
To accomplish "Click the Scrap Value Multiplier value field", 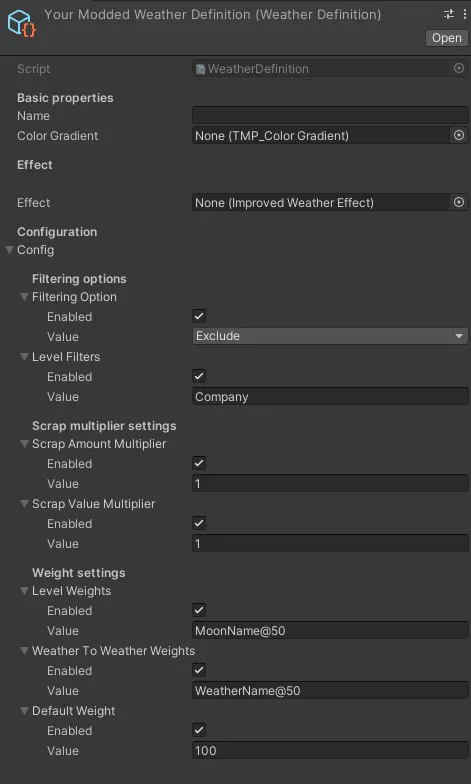I will pos(330,544).
